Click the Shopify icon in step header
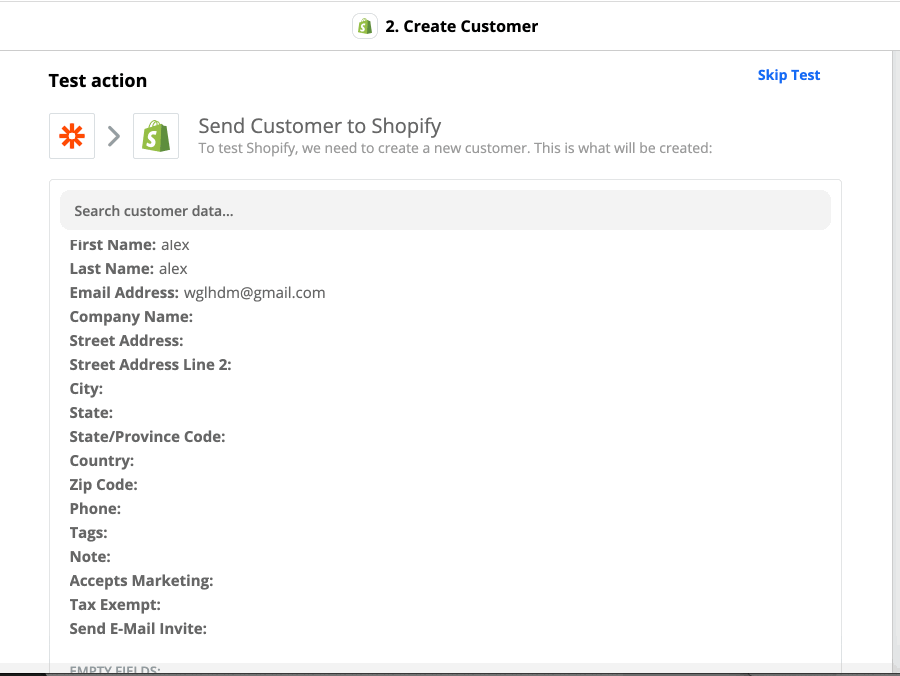 364,26
